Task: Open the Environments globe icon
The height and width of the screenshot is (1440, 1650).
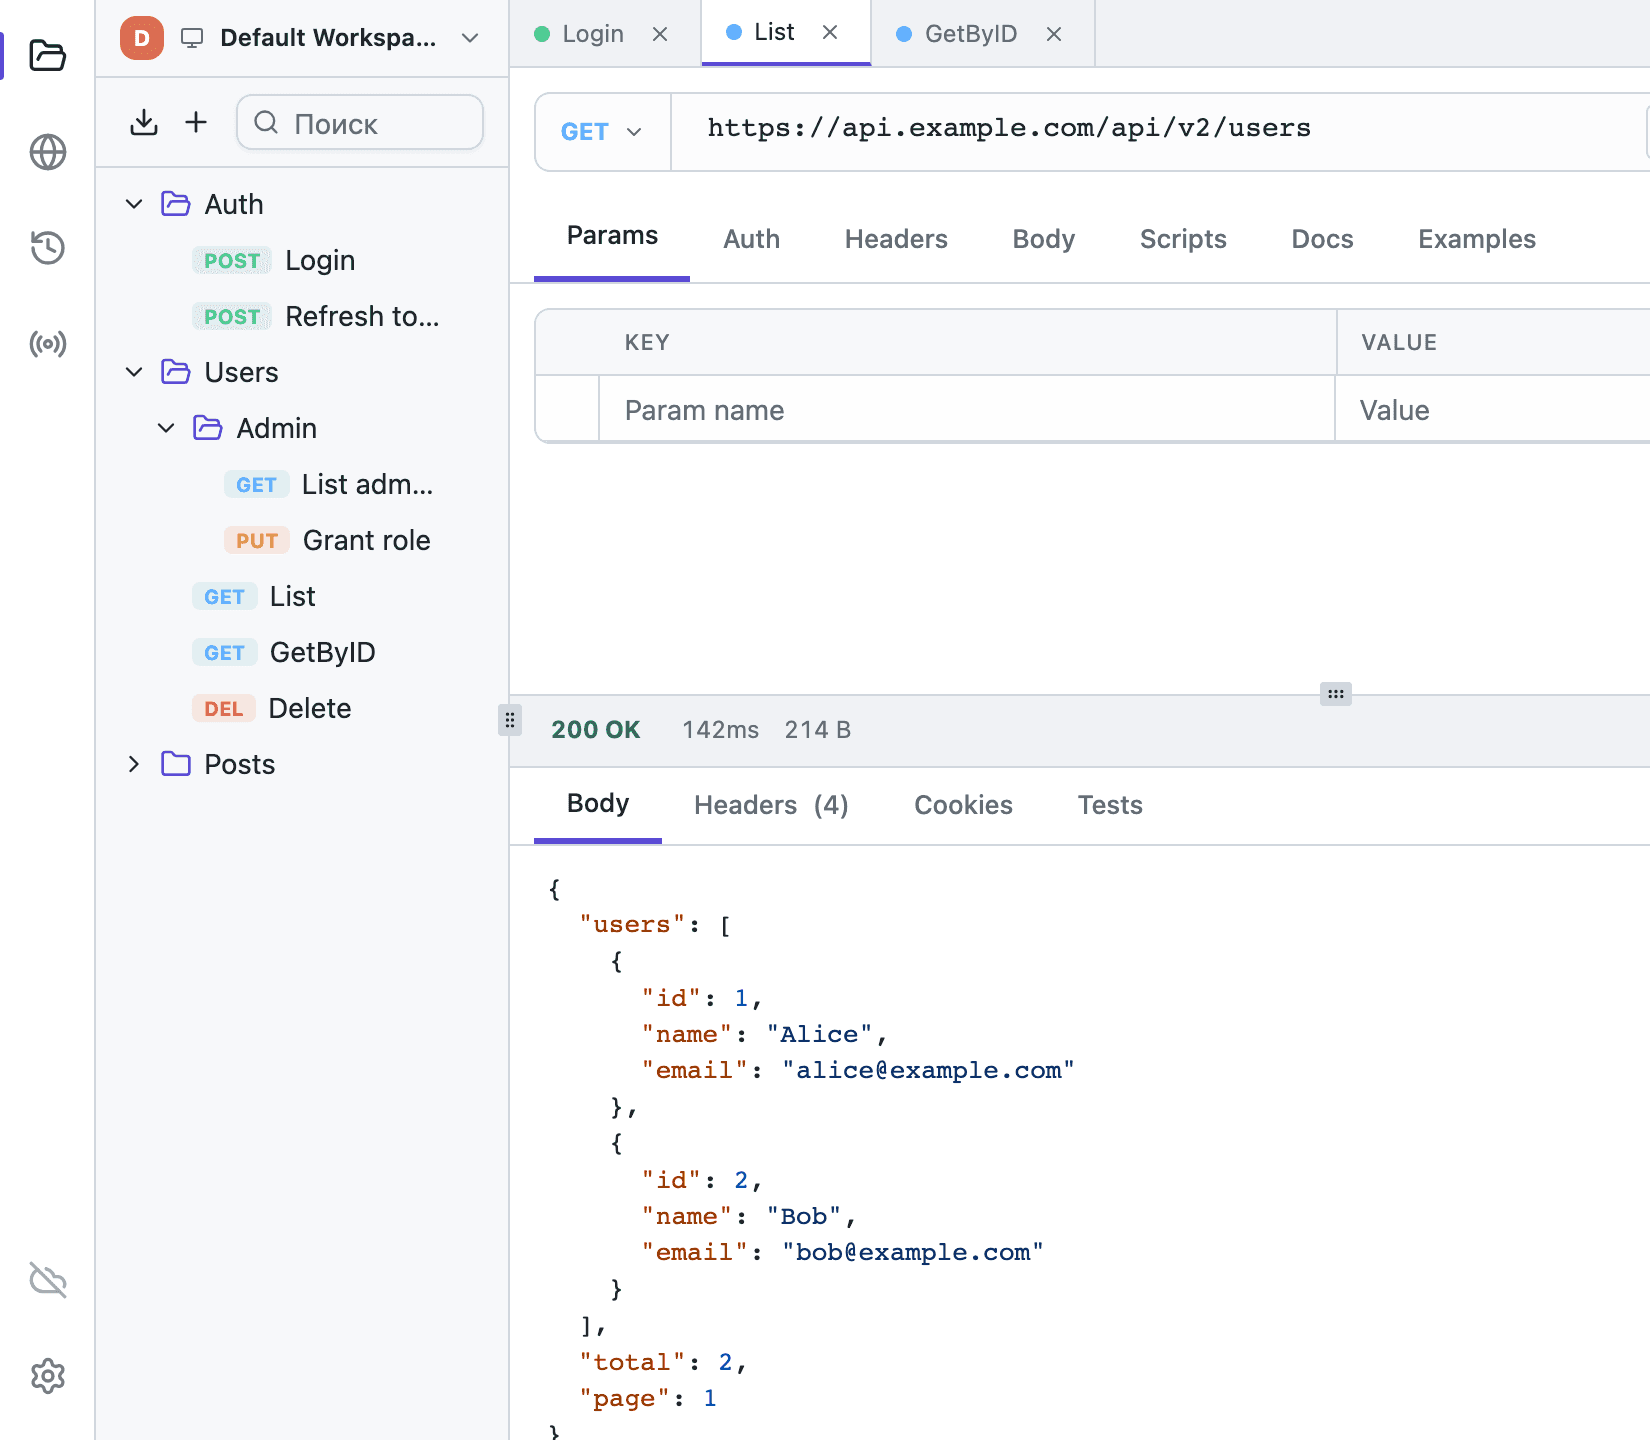Action: coord(47,152)
